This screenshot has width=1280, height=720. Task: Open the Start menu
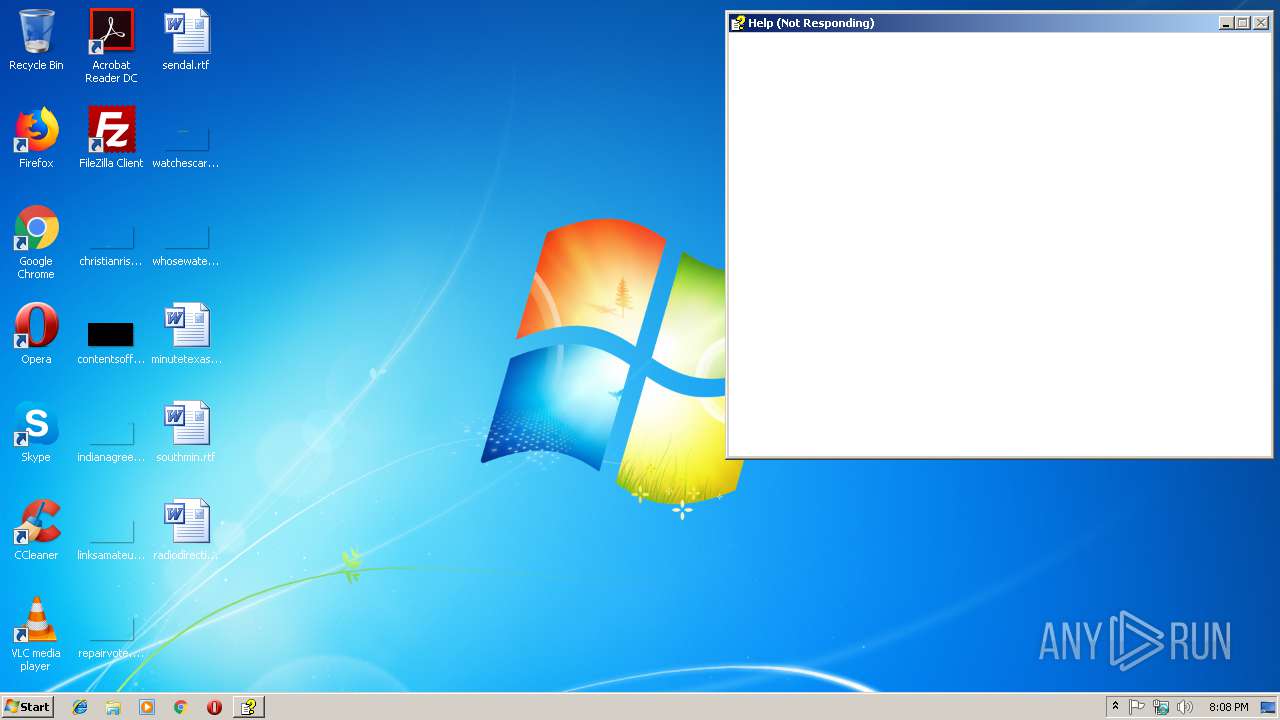(x=27, y=707)
